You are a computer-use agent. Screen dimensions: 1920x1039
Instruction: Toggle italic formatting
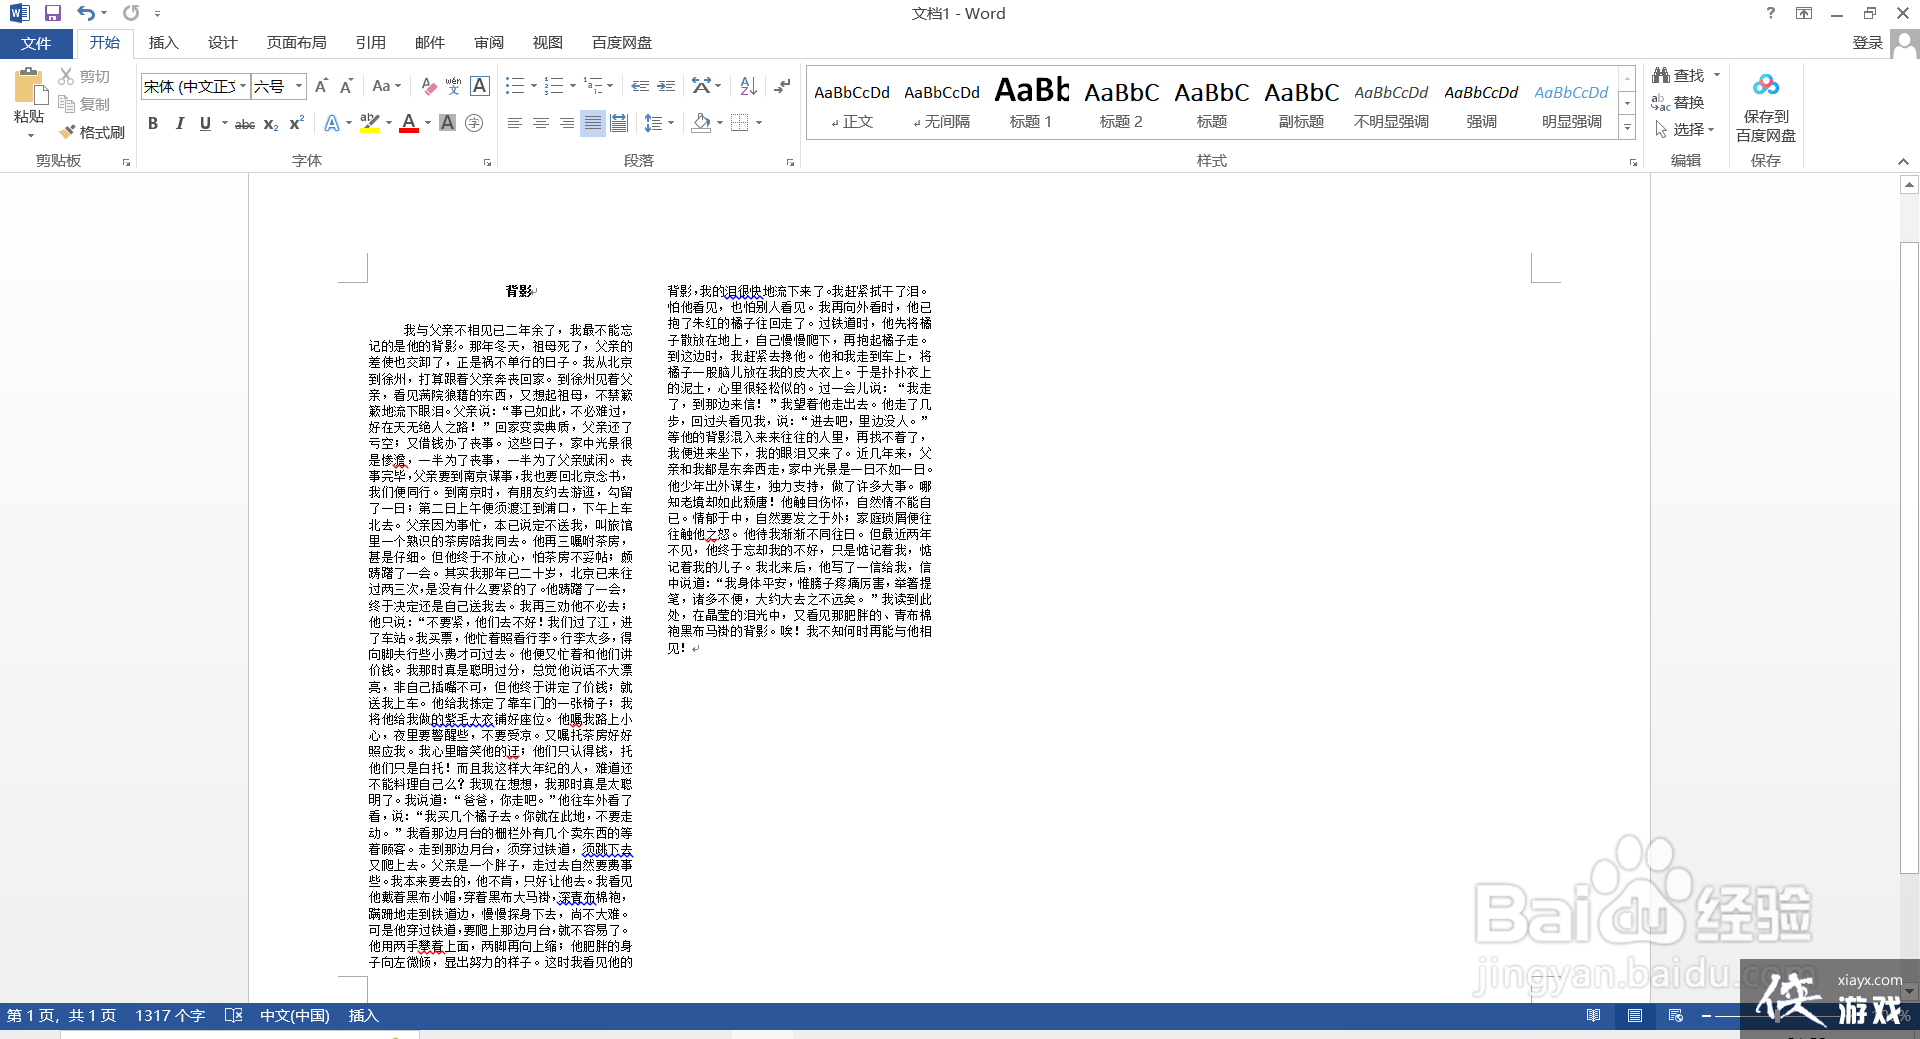pyautogui.click(x=179, y=123)
